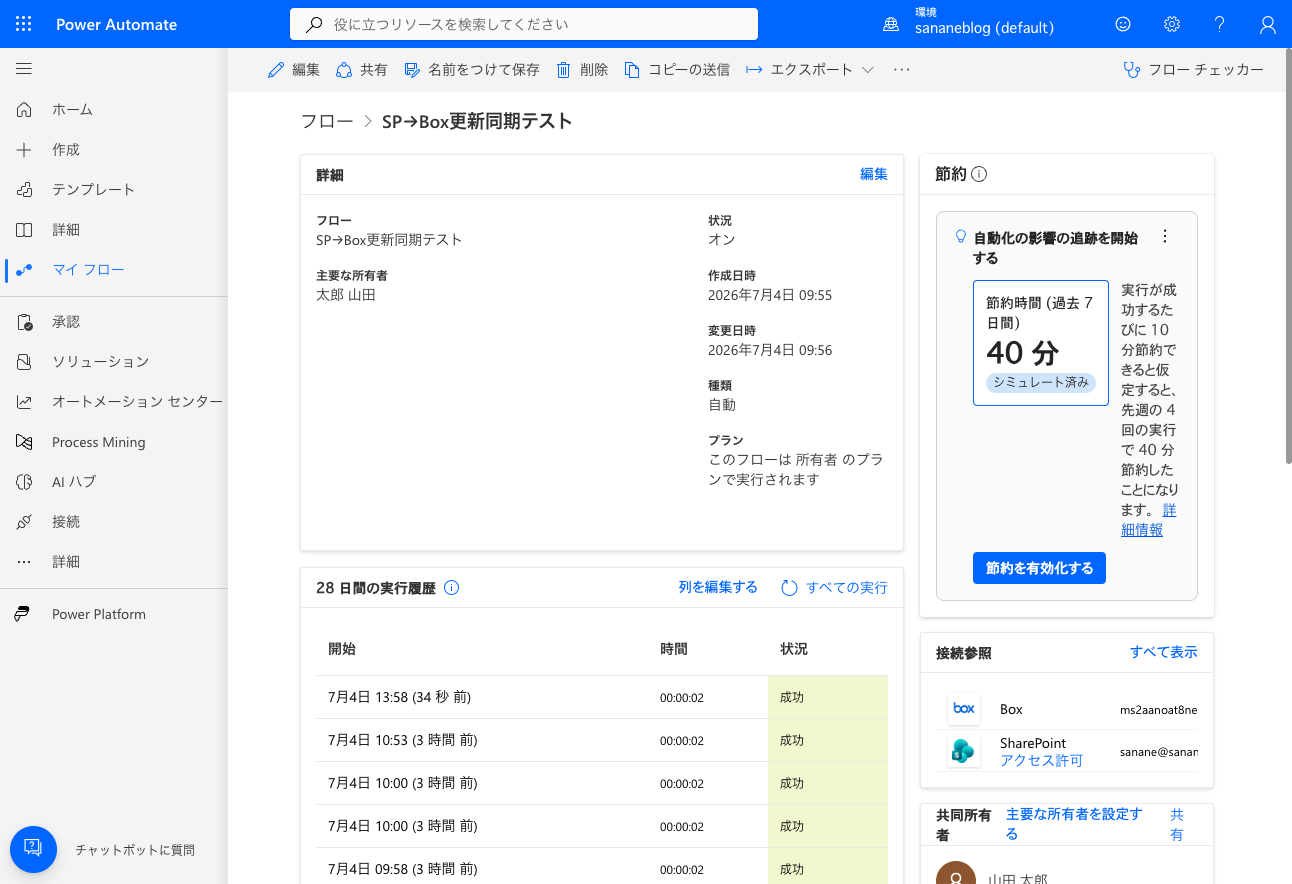Screen dimensions: 1292x884
Task: Click the 節約を有効化する button
Action: coord(1039,568)
